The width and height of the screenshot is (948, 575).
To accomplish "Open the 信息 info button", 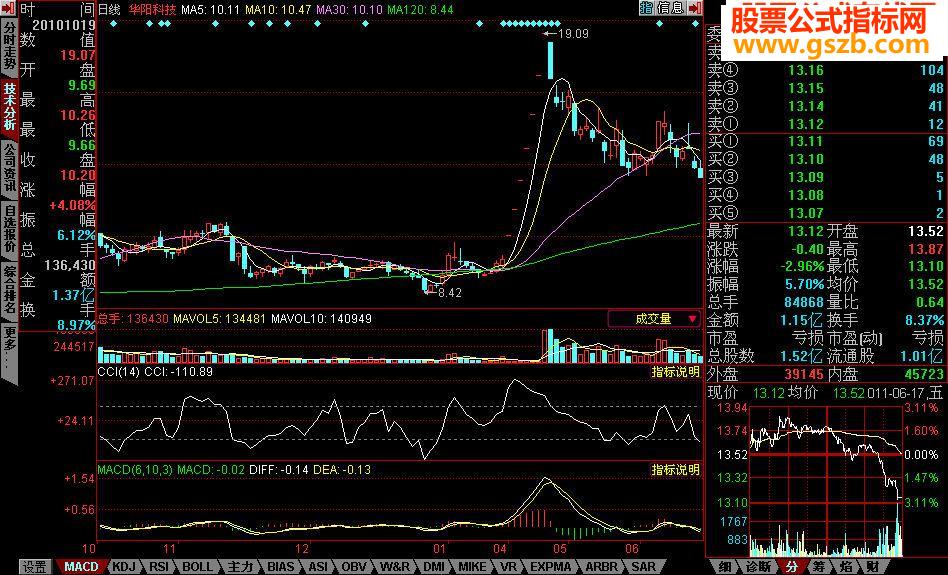I will pyautogui.click(x=670, y=8).
